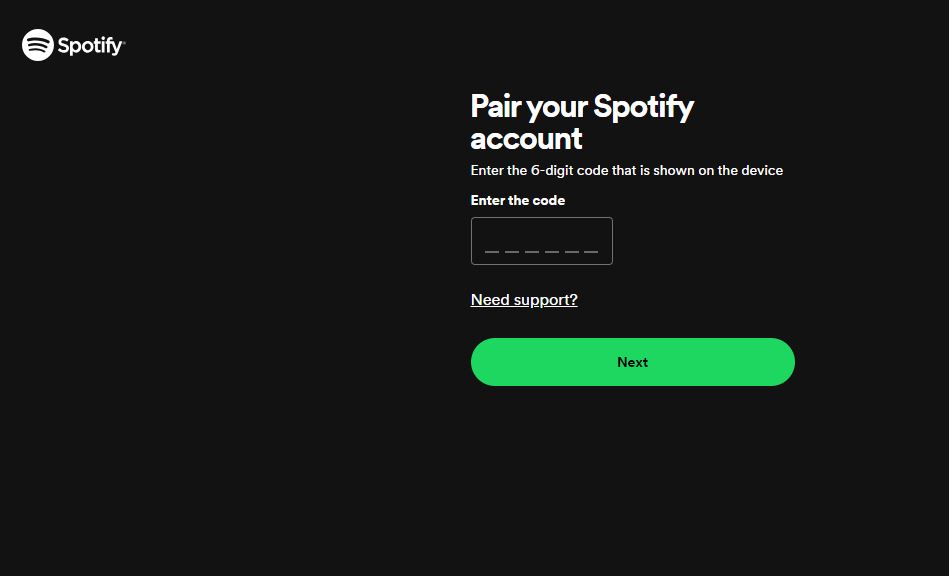The image size is (949, 576).
Task: Click the sixth digit placeholder dash
Action: (x=591, y=250)
